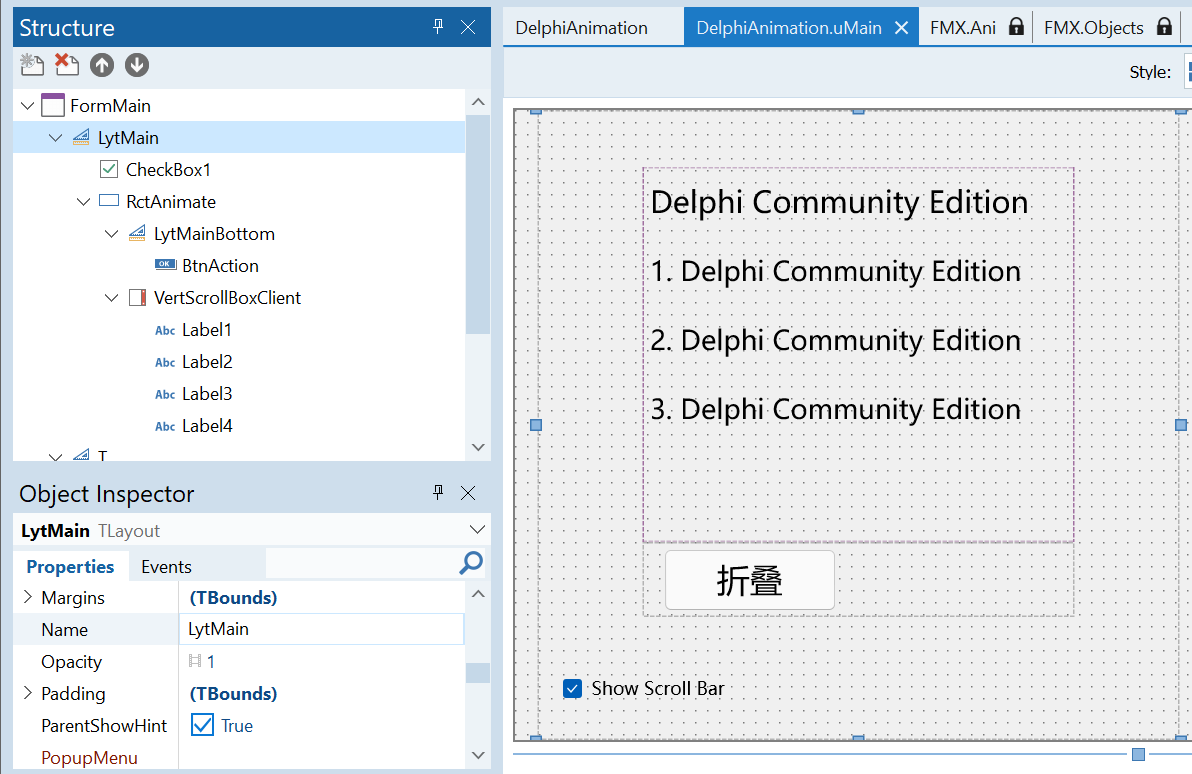Expand the Margins property
1192x774 pixels.
pyautogui.click(x=26, y=597)
